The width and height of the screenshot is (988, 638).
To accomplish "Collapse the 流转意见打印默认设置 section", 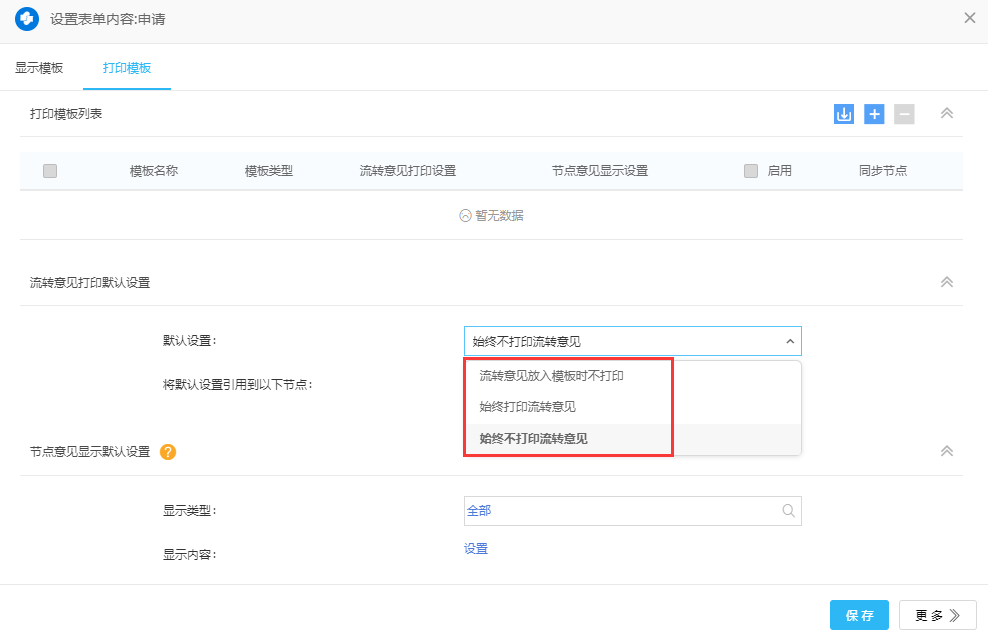I will (946, 282).
